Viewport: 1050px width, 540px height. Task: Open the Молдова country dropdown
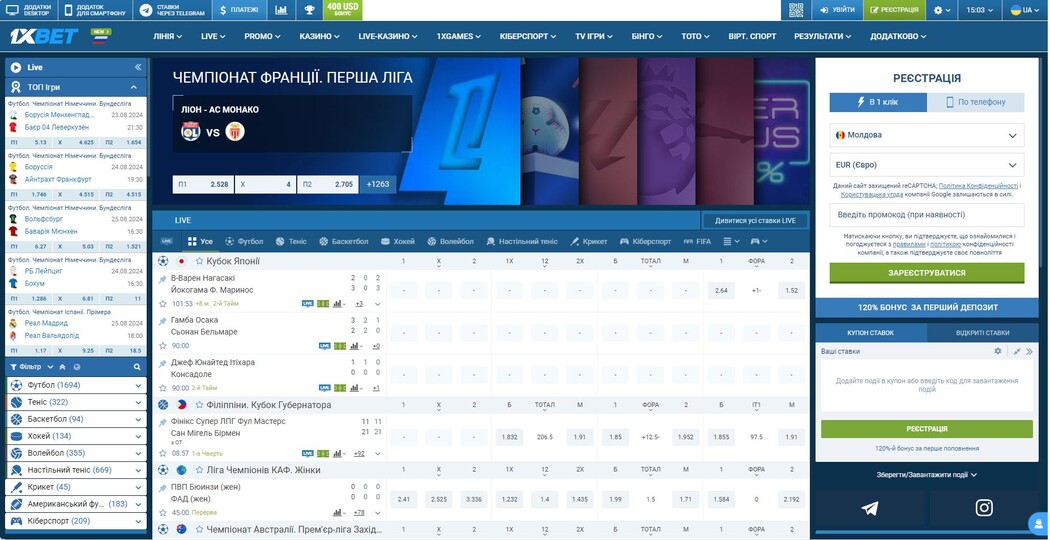[x=926, y=135]
